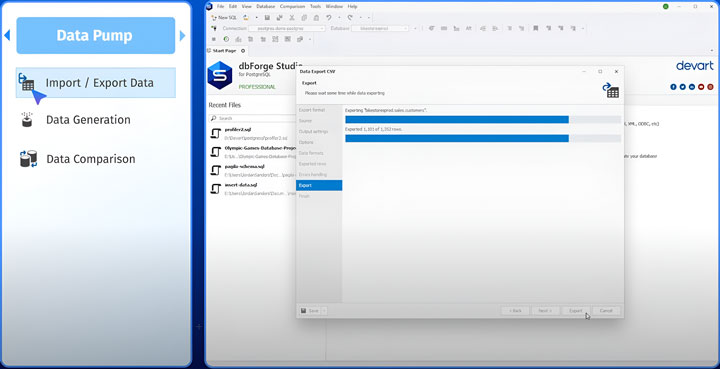
Task: Close the Start Page tab
Action: click(243, 51)
